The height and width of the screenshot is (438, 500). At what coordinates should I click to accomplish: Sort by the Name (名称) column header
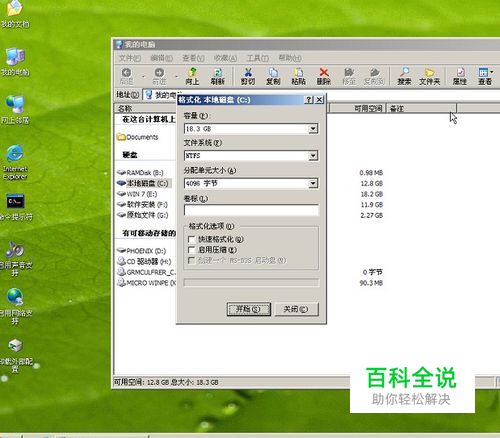tap(146, 108)
